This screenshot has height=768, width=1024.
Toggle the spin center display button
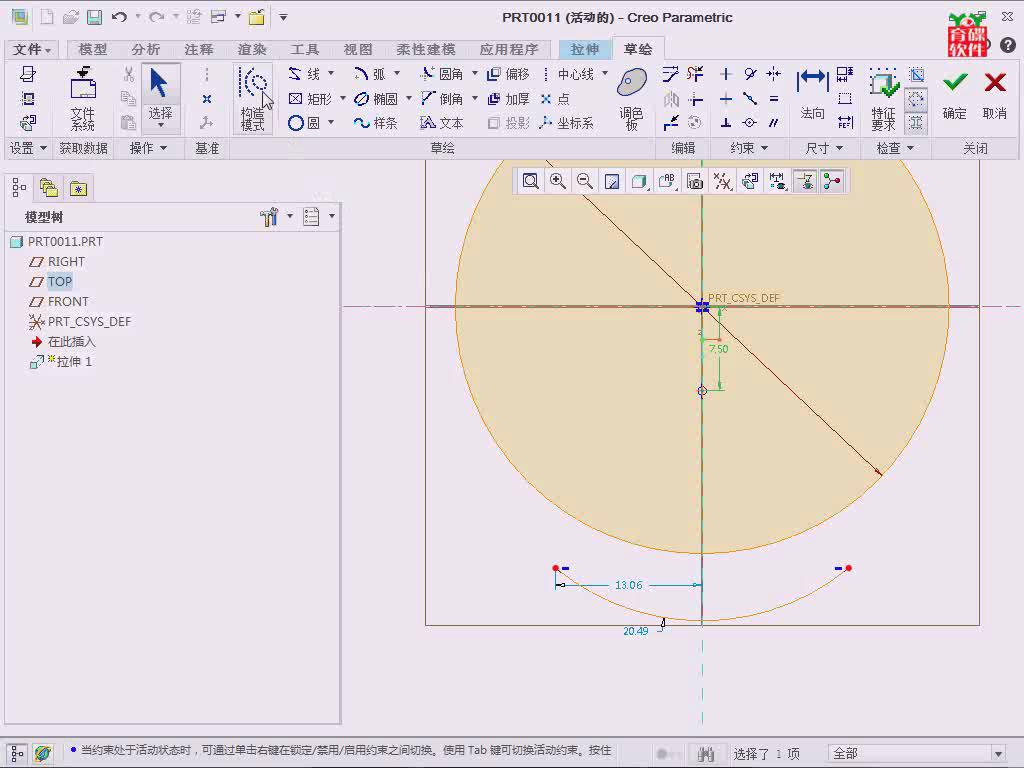click(x=832, y=181)
